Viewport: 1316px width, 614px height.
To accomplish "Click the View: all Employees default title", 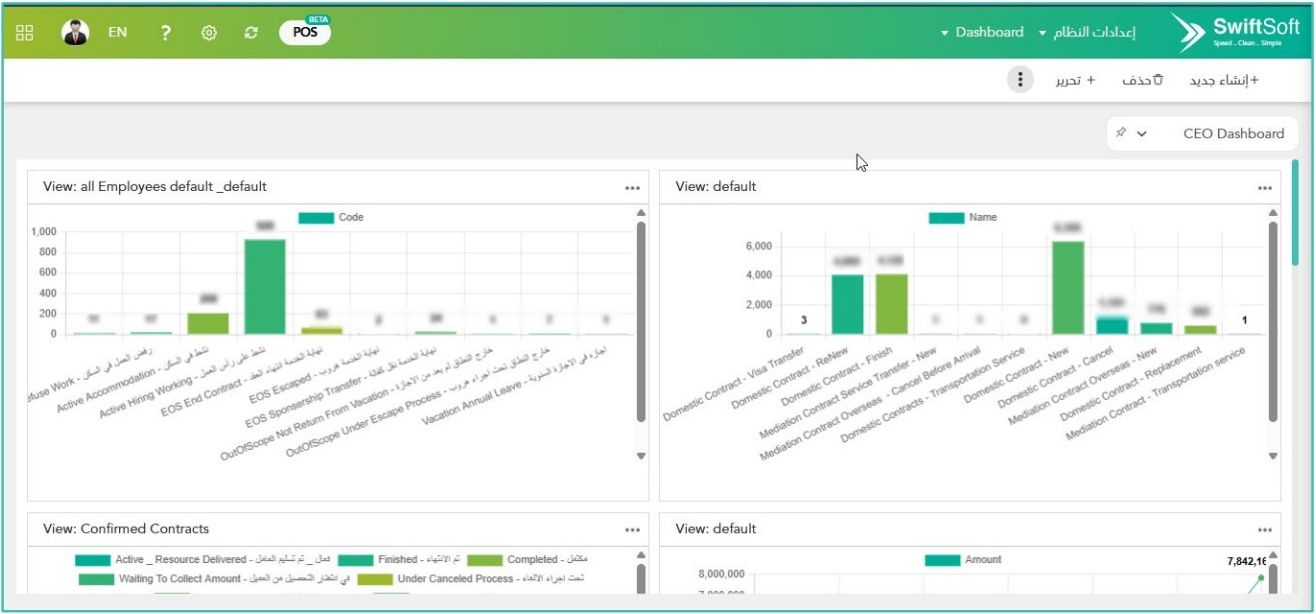I will pos(155,186).
